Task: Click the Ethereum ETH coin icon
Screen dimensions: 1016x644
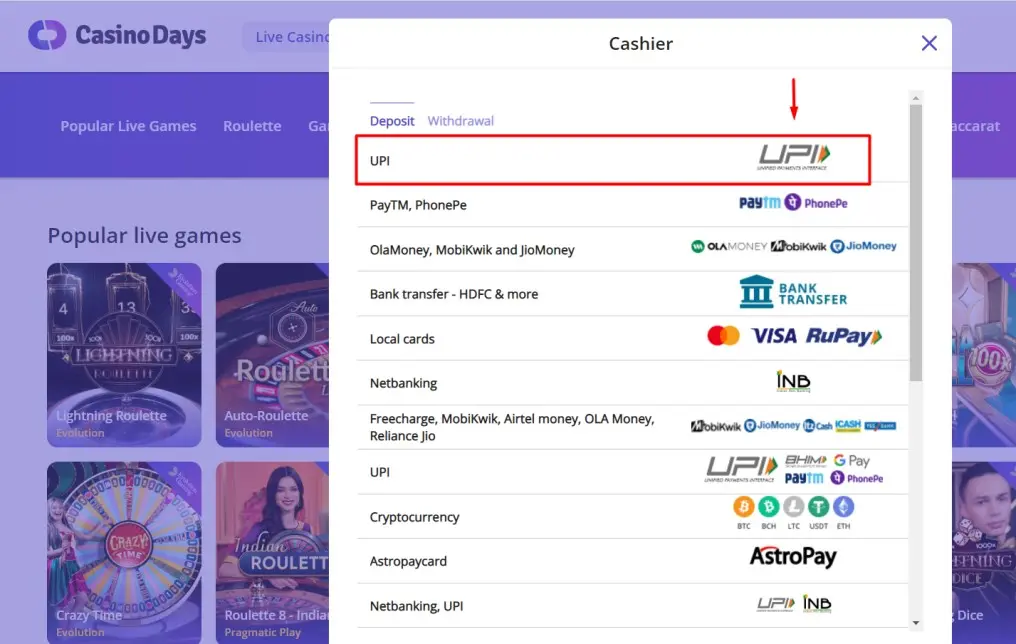Action: pyautogui.click(x=843, y=507)
